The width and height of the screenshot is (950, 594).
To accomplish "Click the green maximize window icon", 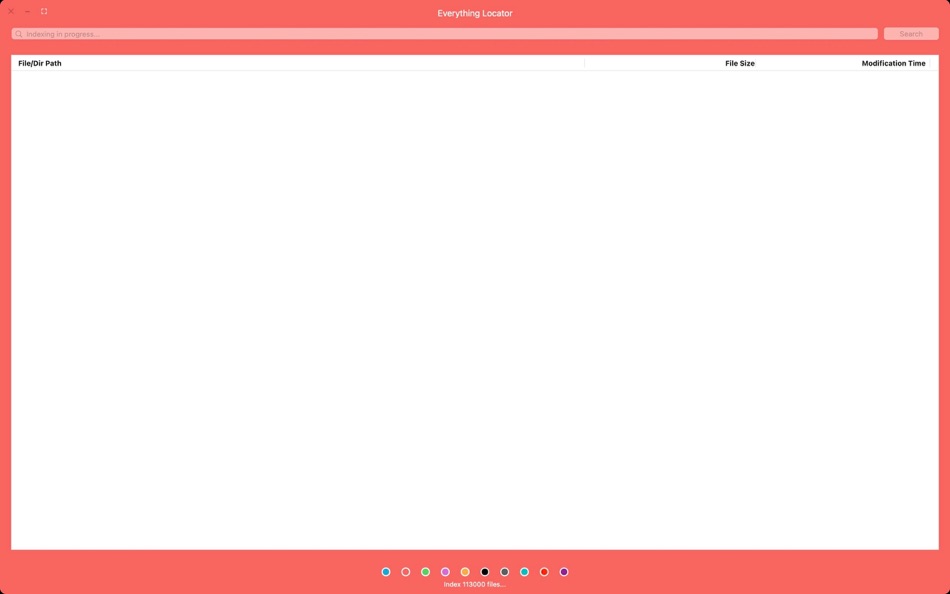I will click(43, 11).
